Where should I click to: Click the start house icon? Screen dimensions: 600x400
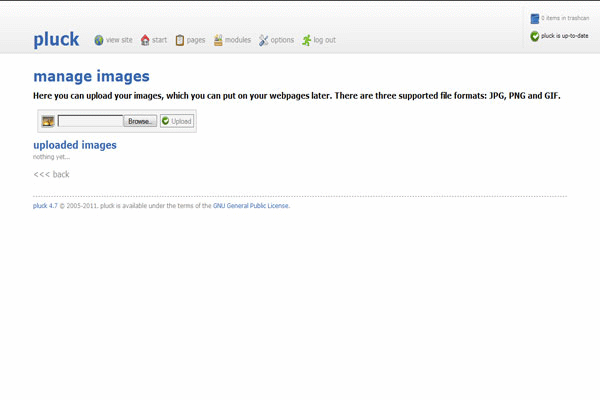(145, 40)
